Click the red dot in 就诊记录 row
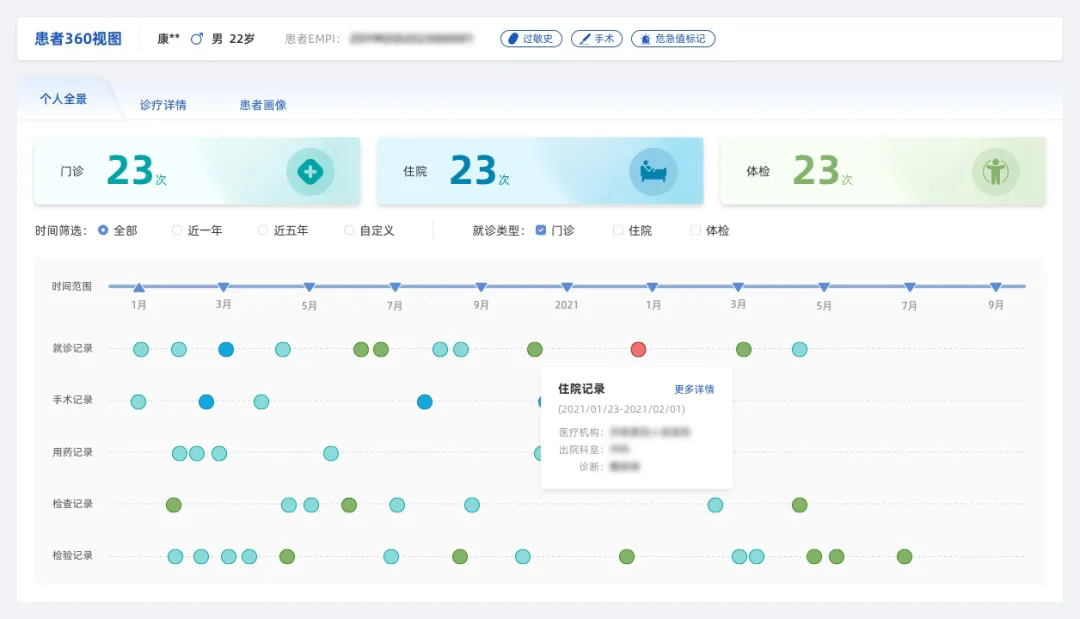1080x619 pixels. 638,349
